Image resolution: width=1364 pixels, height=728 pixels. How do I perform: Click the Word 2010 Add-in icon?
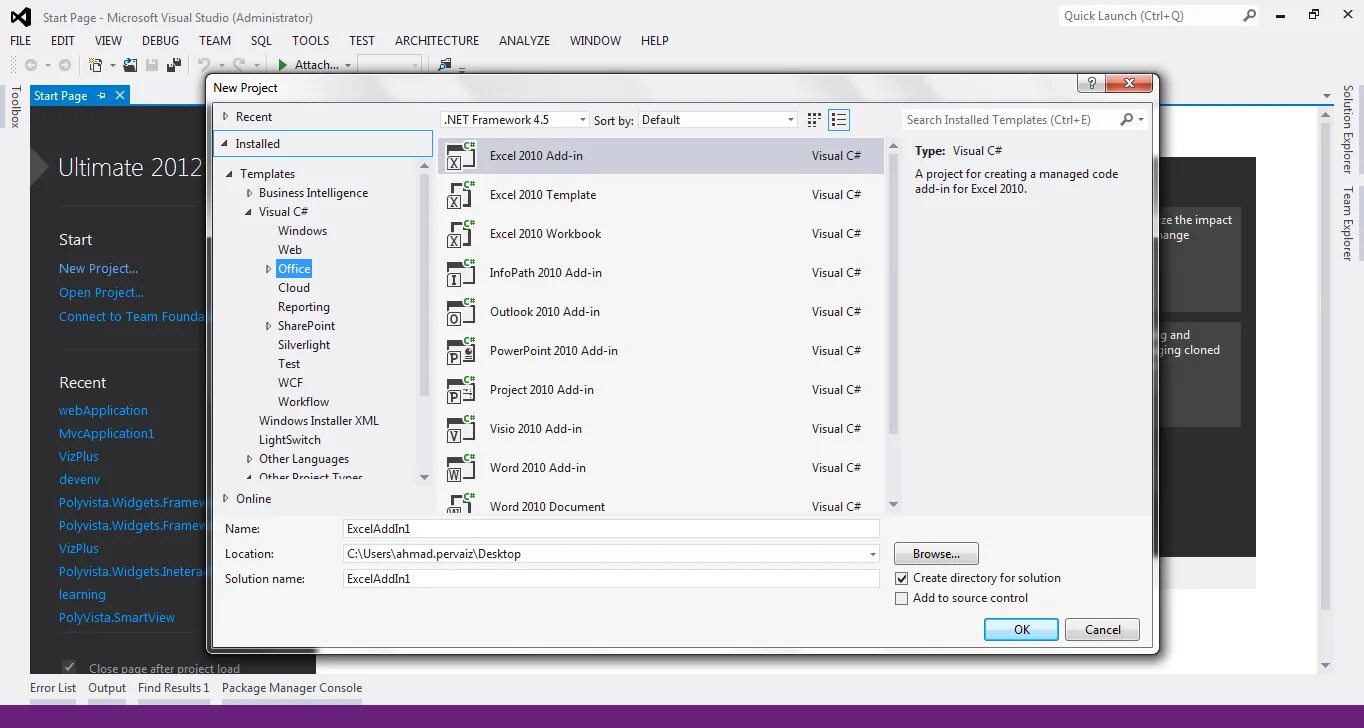[461, 468]
